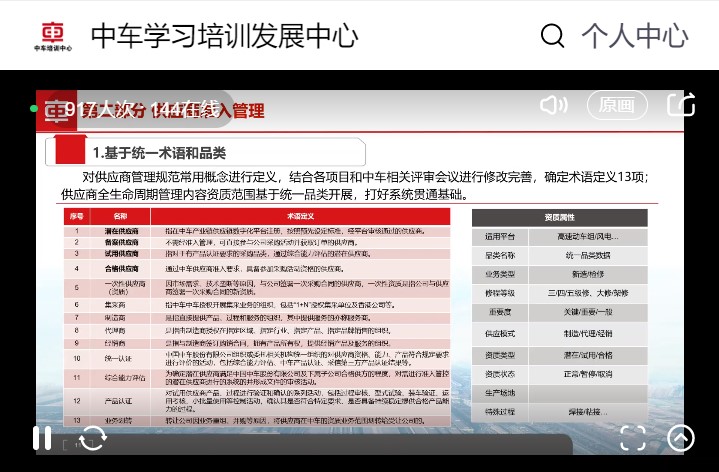
Task: Click the 资质属性 header
Action: click(x=559, y=217)
